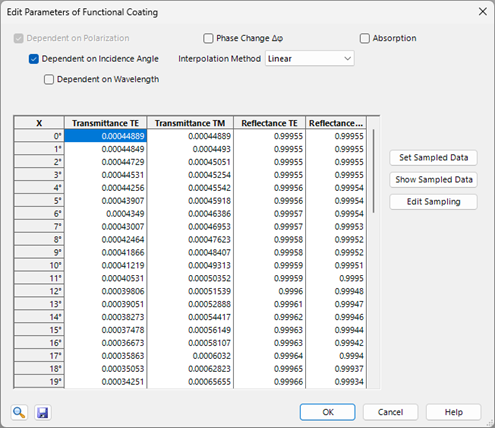This screenshot has width=495, height=428.
Task: Click the Reflectance TE column header
Action: [270, 123]
